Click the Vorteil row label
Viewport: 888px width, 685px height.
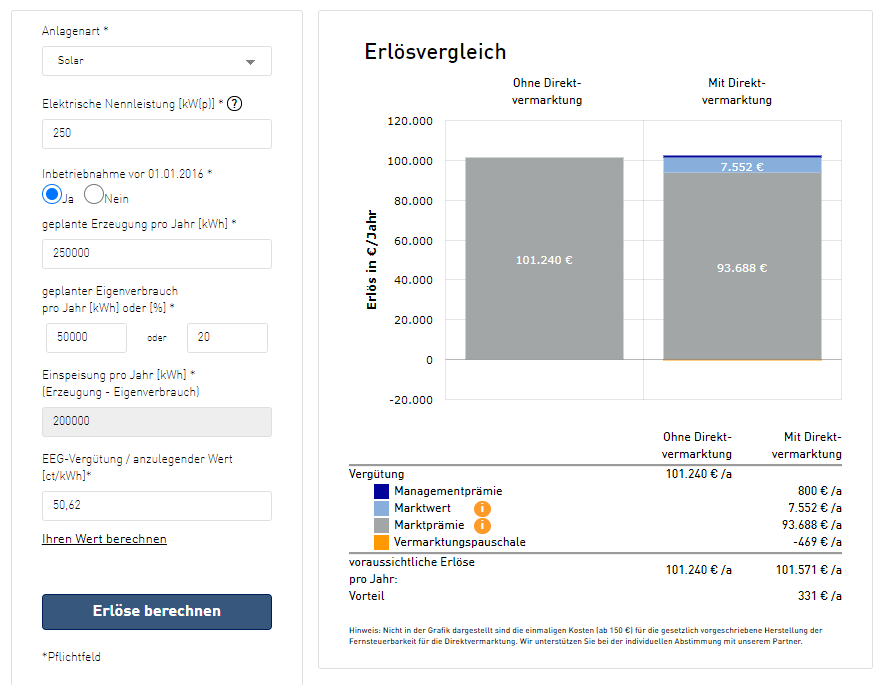click(366, 596)
